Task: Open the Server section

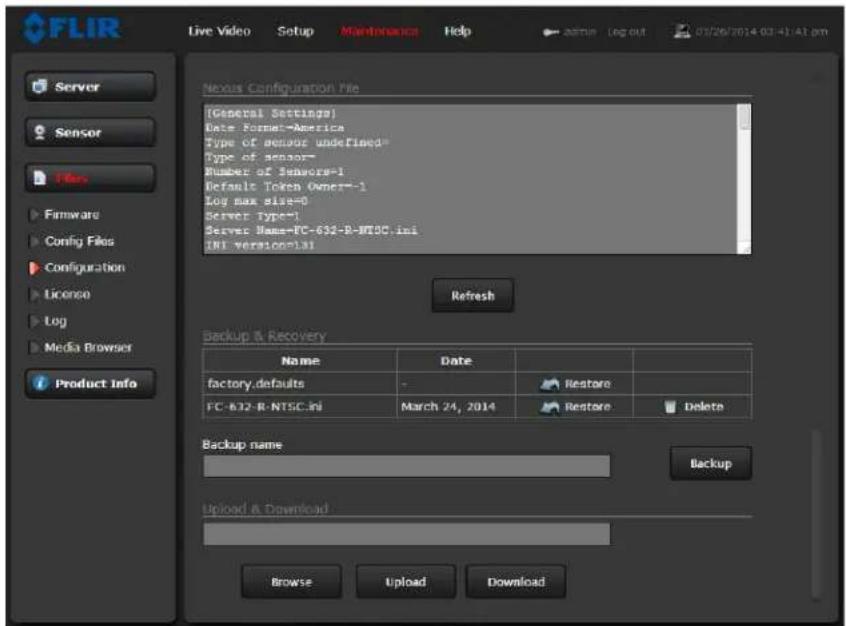Action: 90,86
